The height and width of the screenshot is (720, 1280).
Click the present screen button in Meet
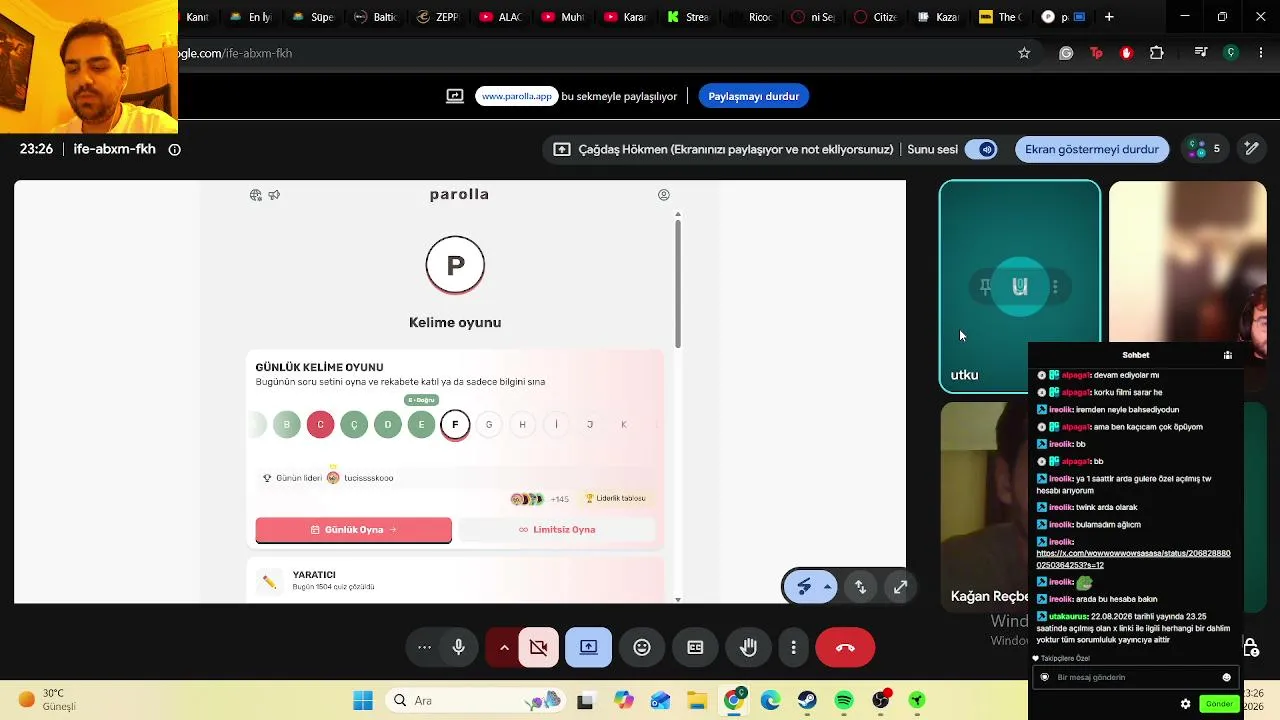[588, 647]
